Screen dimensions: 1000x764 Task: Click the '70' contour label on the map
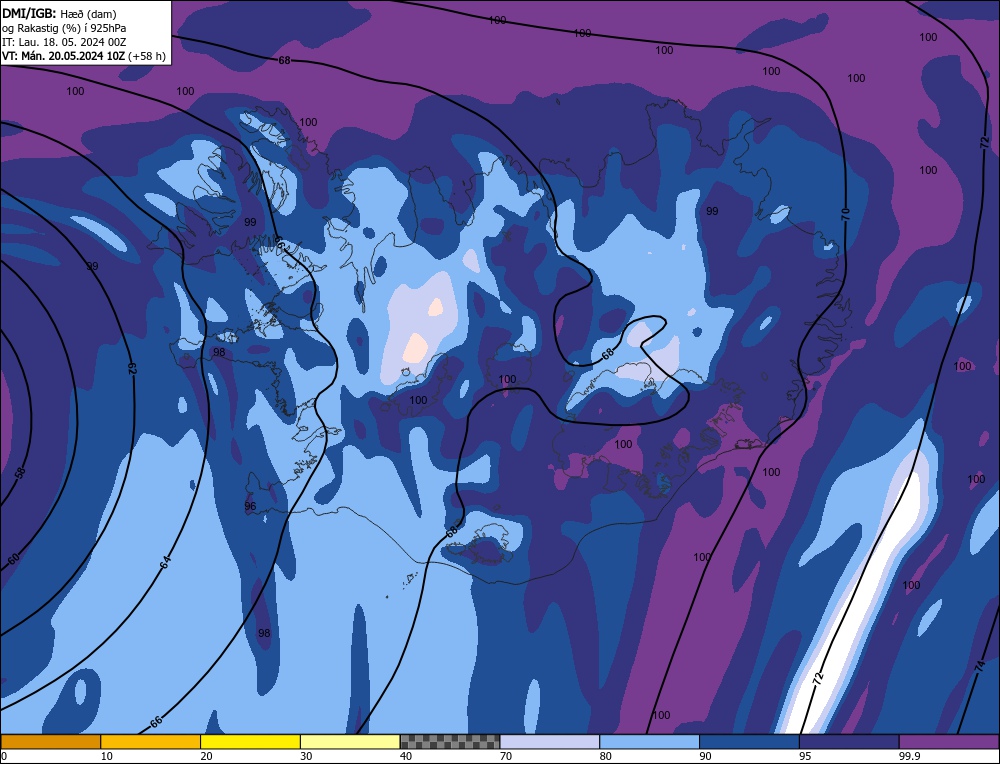pyautogui.click(x=845, y=214)
